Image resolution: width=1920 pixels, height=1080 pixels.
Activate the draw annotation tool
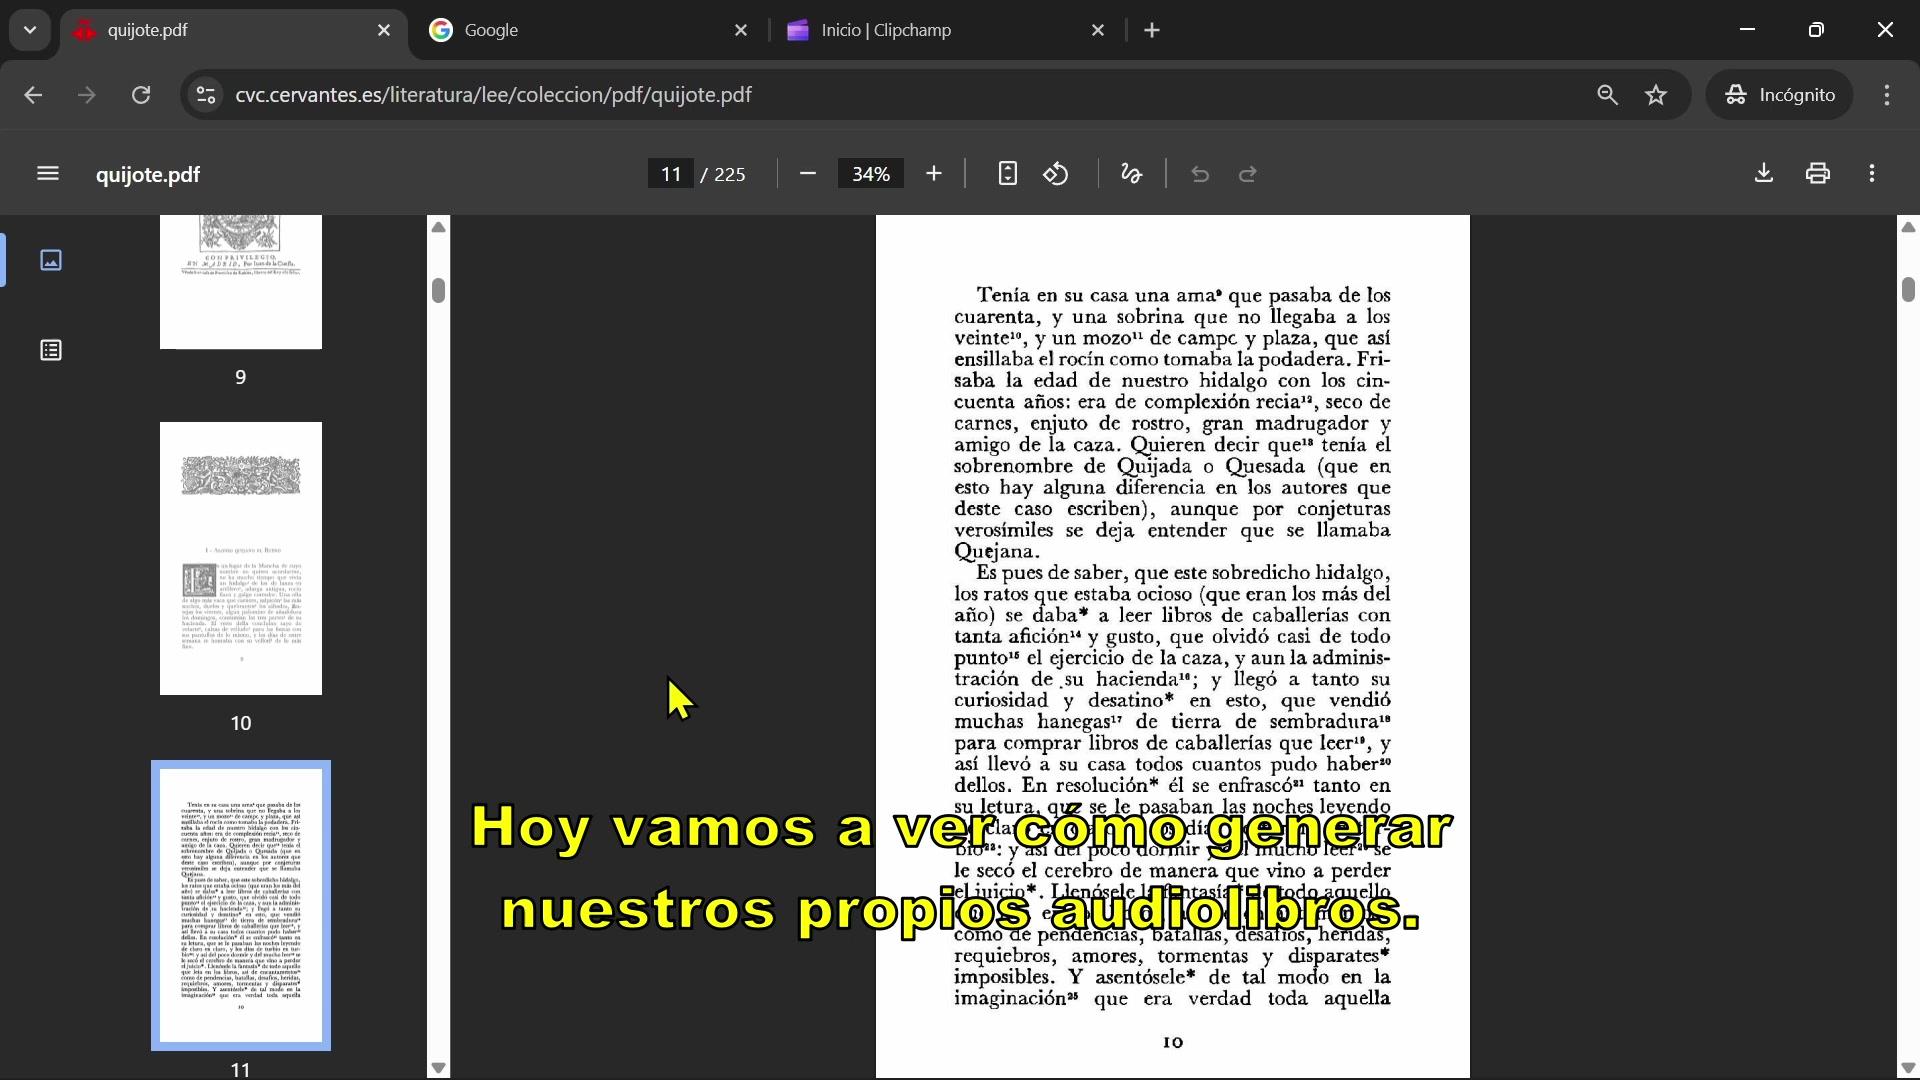tap(1131, 174)
